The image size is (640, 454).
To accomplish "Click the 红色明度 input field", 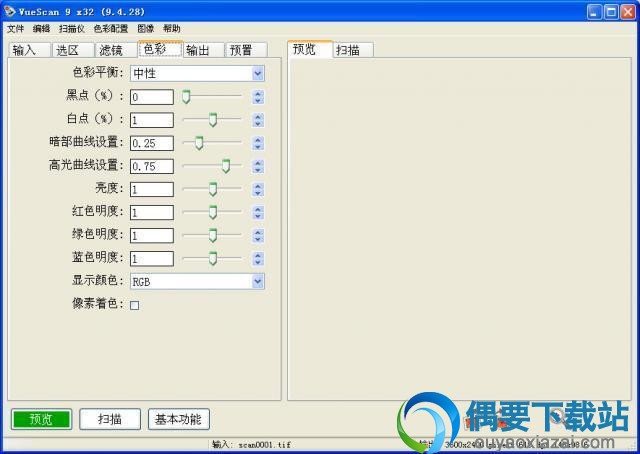I will [x=152, y=212].
